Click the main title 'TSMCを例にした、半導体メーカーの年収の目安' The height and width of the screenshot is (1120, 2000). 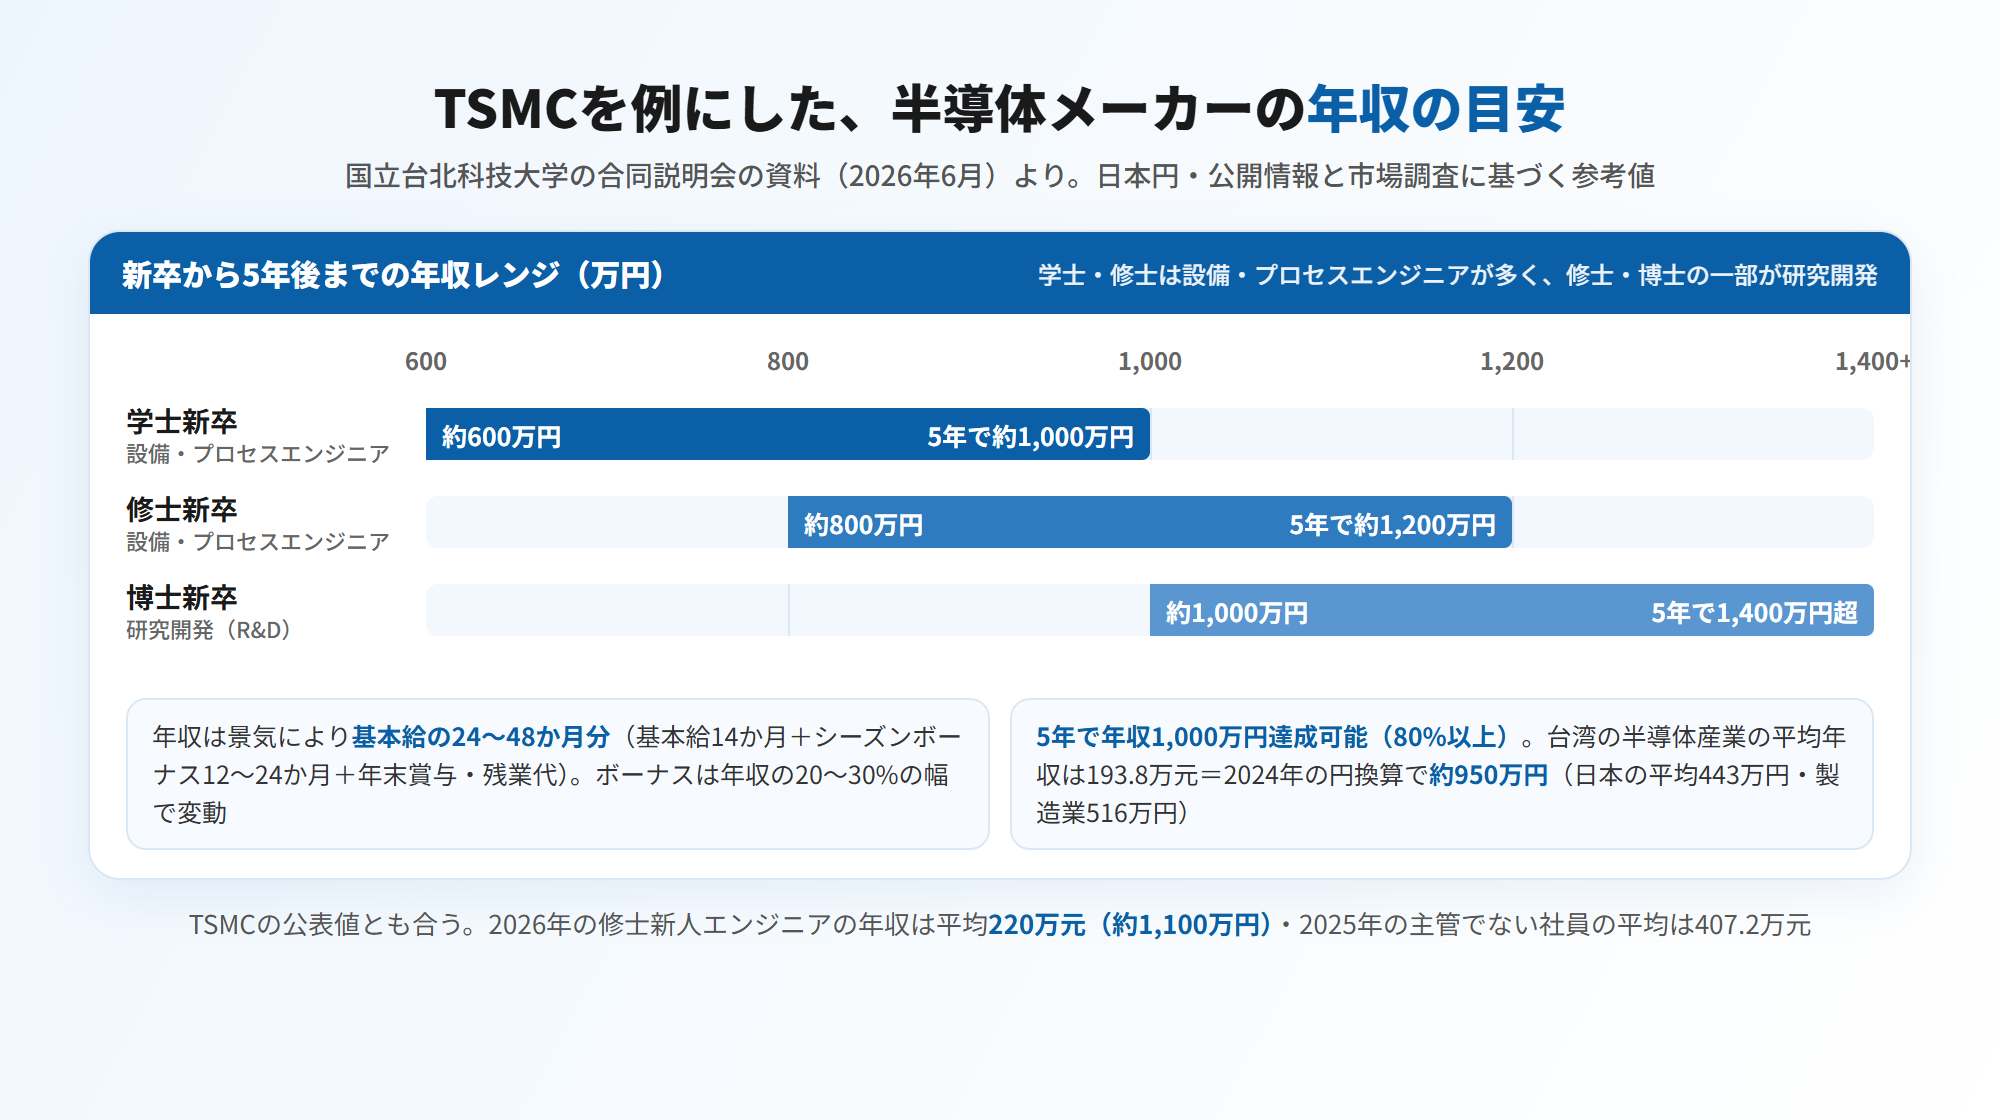1000,109
